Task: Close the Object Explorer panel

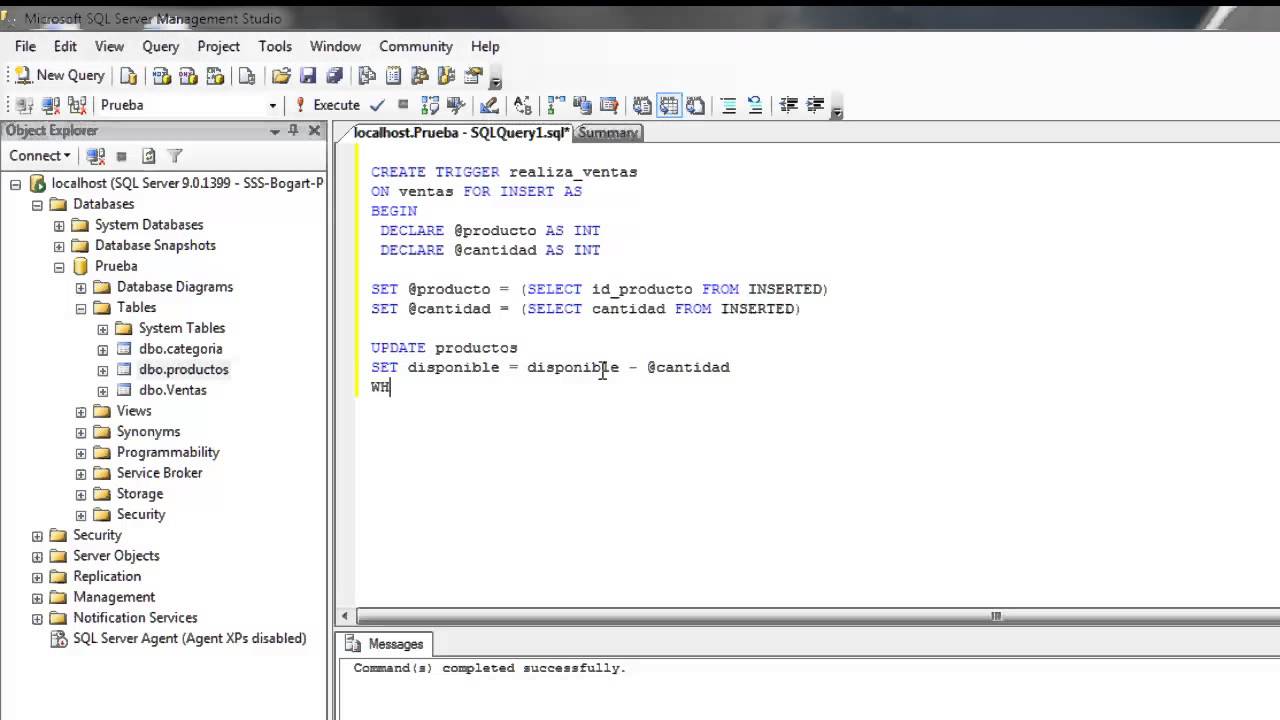Action: coord(314,131)
